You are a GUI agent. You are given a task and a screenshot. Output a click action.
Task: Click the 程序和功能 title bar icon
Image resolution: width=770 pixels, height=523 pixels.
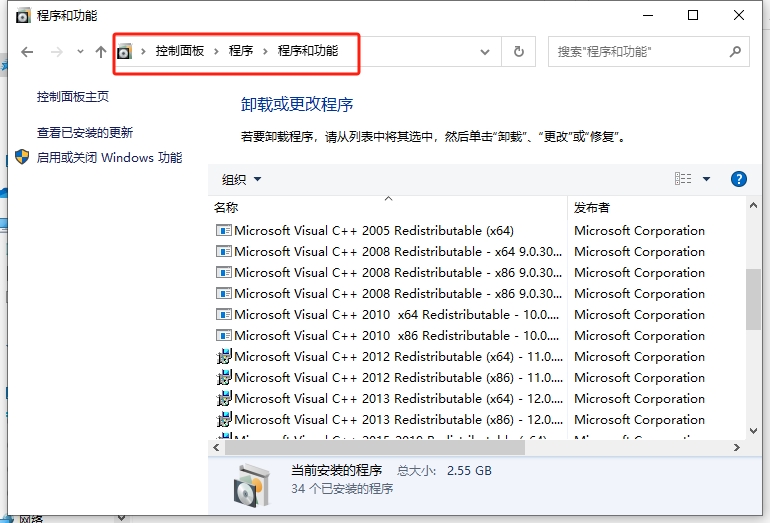click(23, 16)
